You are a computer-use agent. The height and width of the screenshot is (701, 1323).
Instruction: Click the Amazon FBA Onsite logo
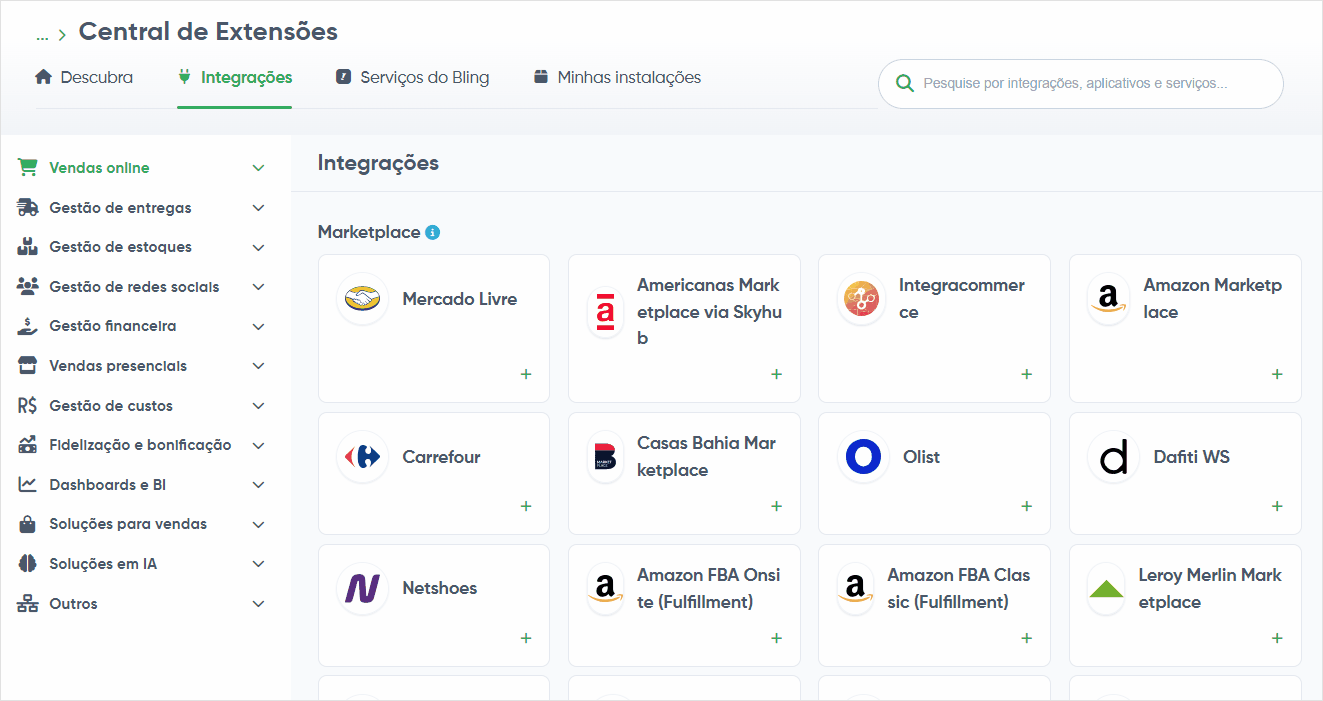[x=605, y=588]
